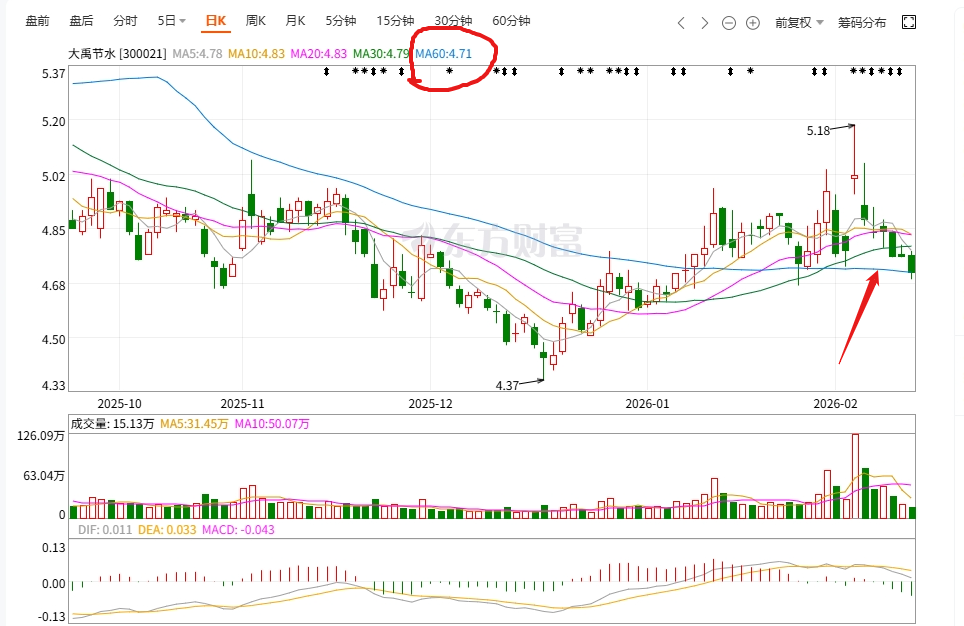Zoom in the chart with the plus icon
964x626 pixels.
tap(753, 23)
